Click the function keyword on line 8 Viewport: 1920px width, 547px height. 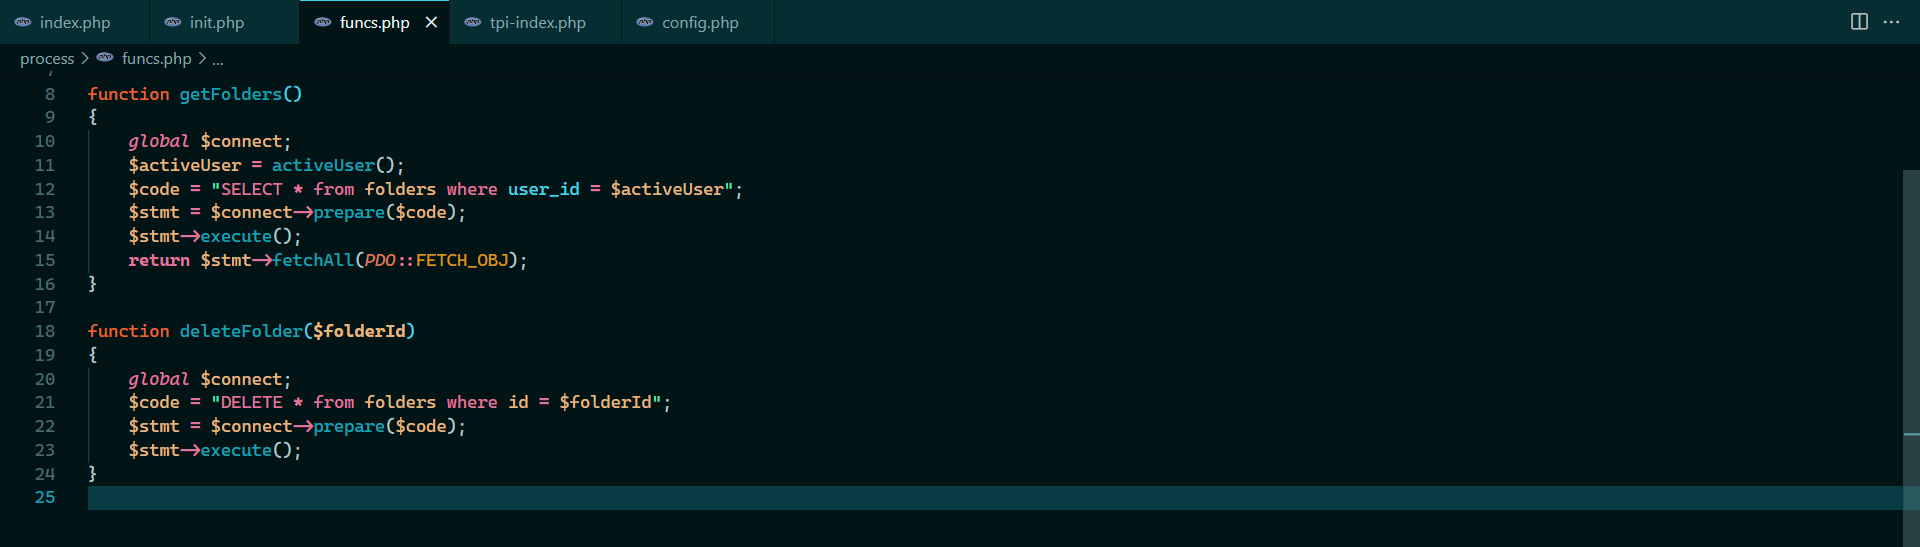(x=129, y=94)
